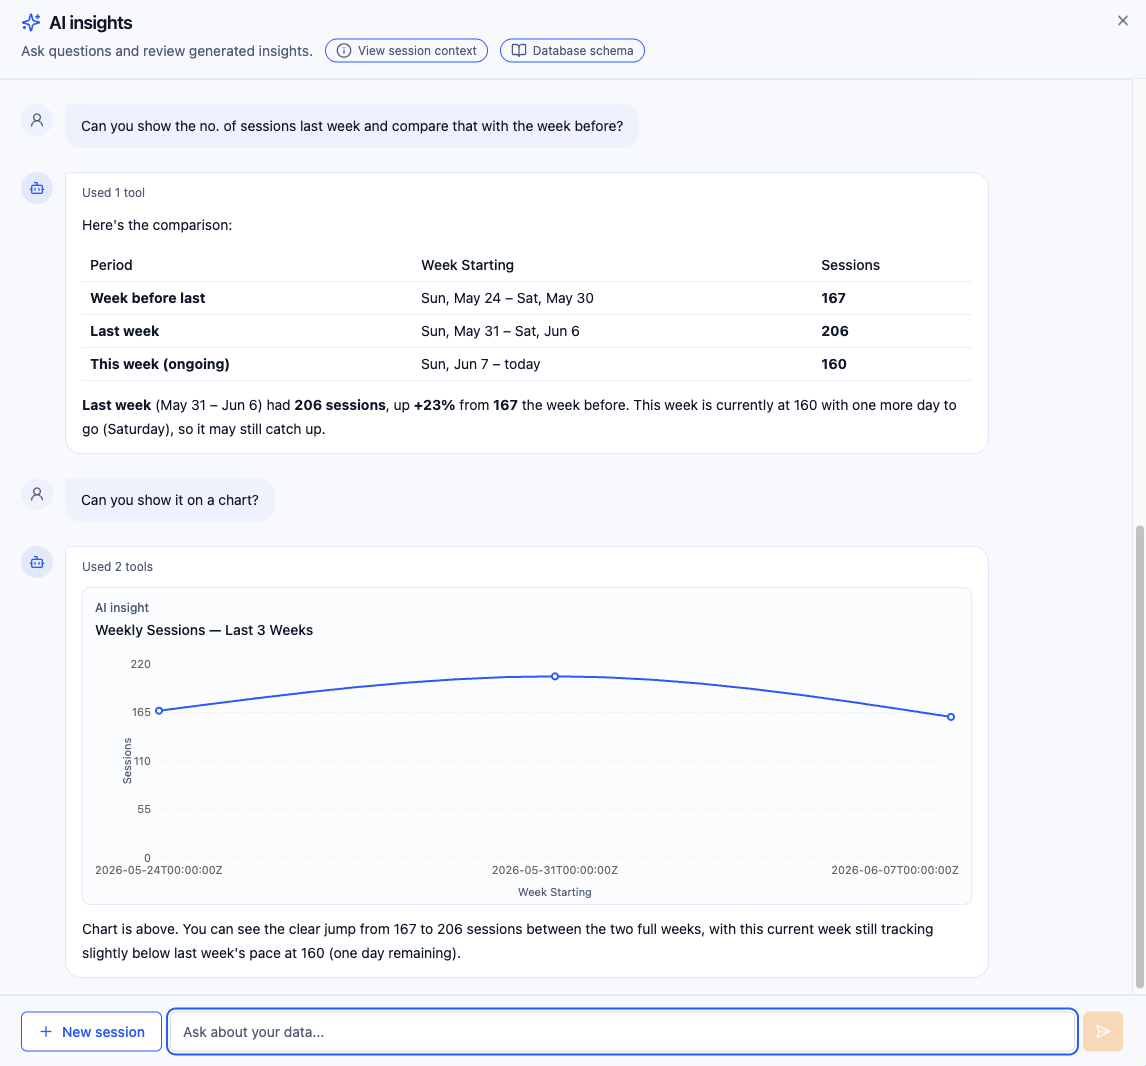Click user avatar beside chart request

[37, 495]
